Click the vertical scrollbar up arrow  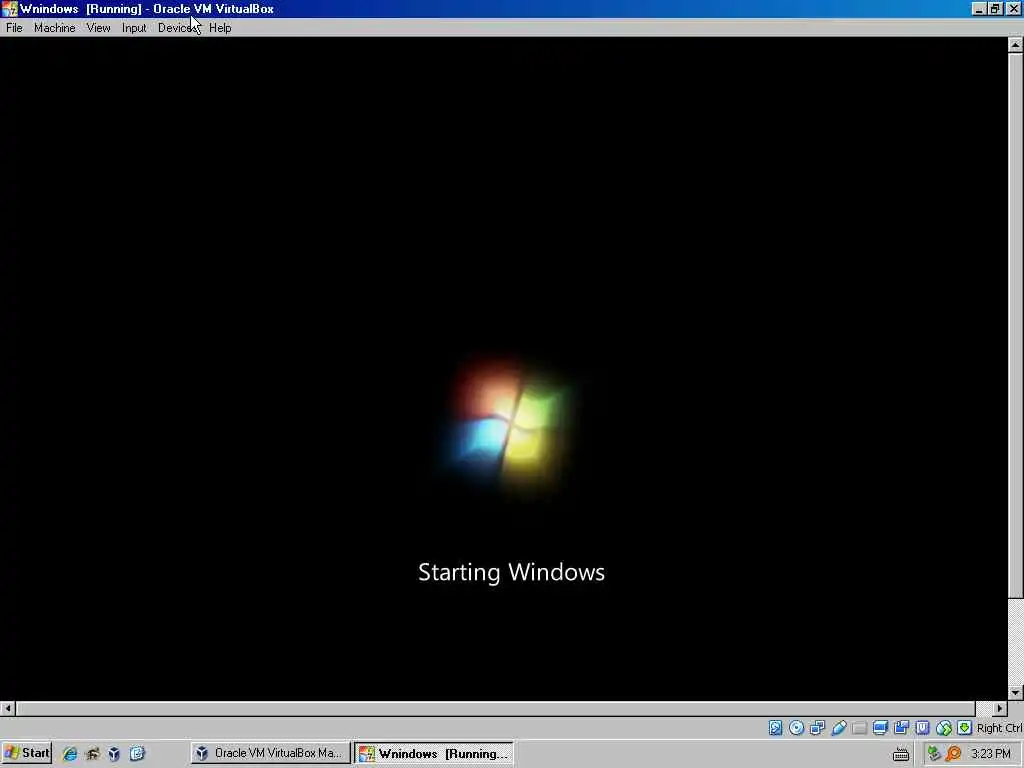(1016, 45)
